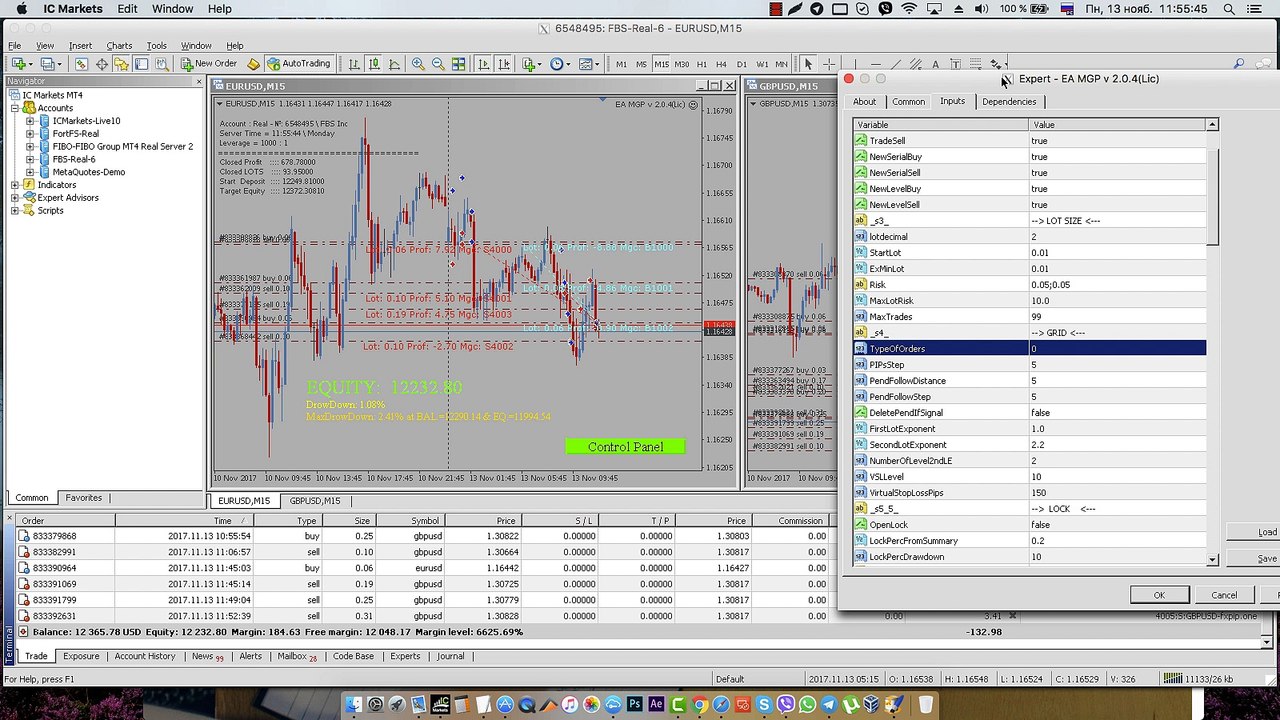Toggle Chart Shift icon

click(503, 64)
